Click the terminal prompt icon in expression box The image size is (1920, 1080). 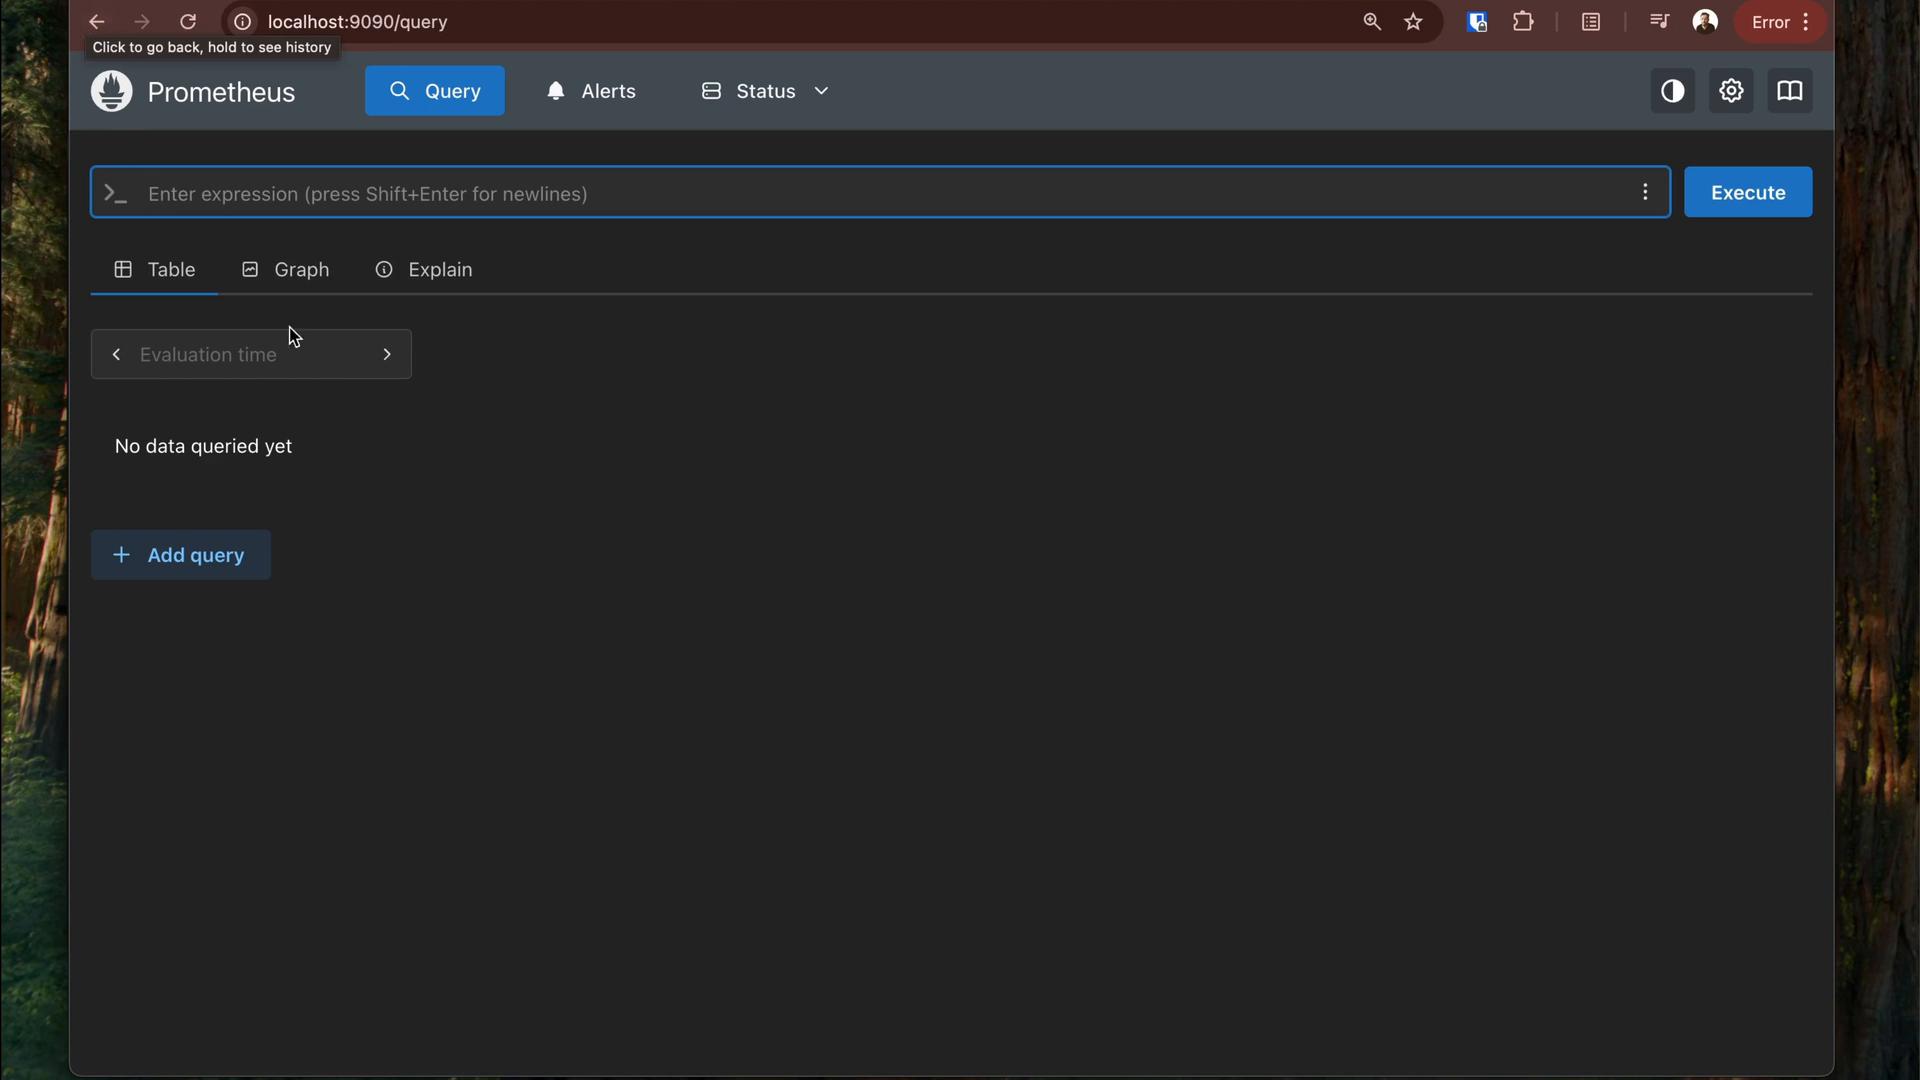[116, 193]
